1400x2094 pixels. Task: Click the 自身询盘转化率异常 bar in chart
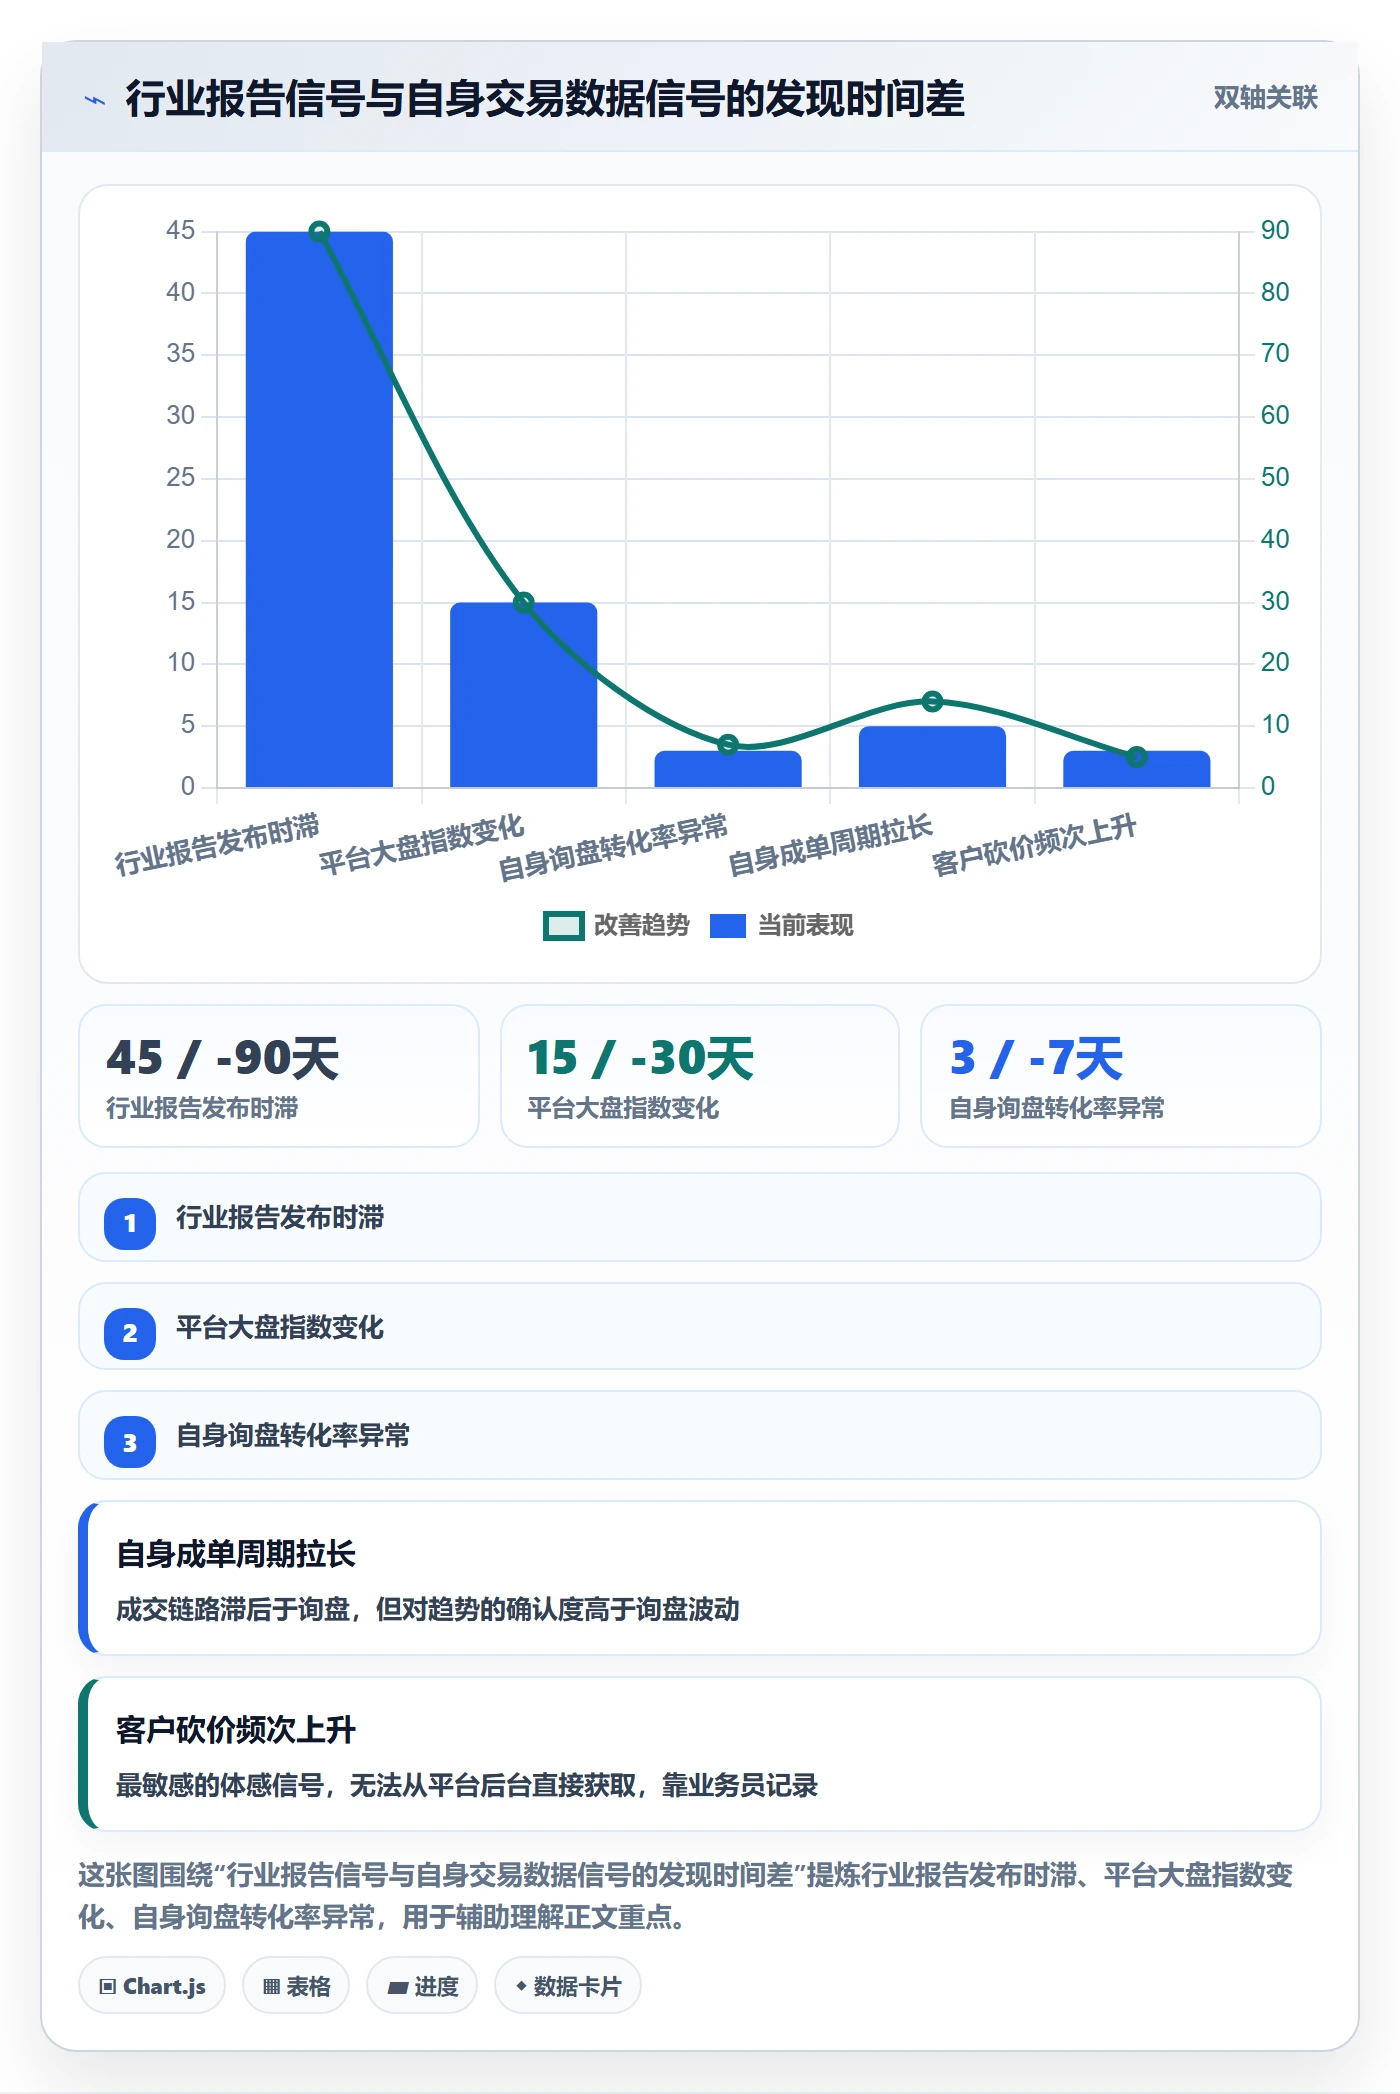point(728,769)
